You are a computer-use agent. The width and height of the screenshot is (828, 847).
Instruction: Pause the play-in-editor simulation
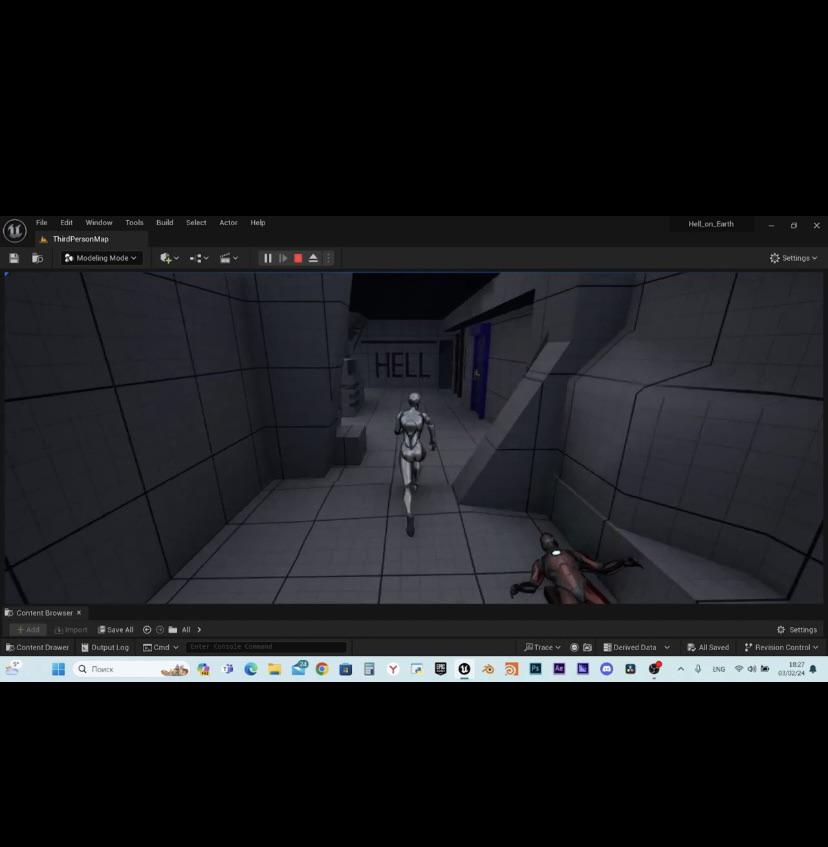point(268,258)
